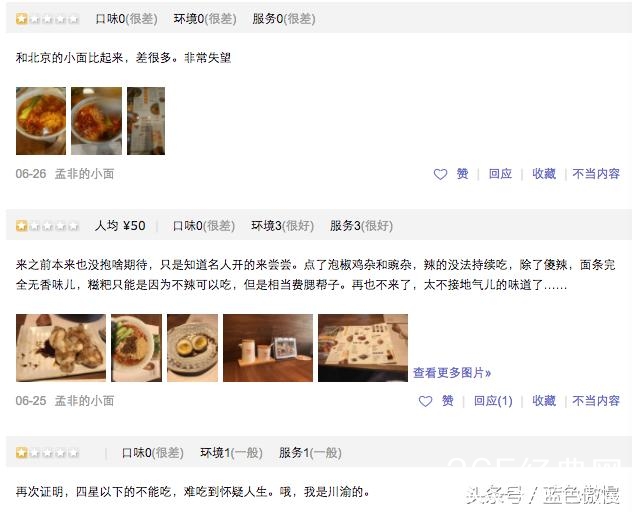
Task: Open 孟非的小面 shop link under 06-25
Action: pyautogui.click(x=84, y=401)
